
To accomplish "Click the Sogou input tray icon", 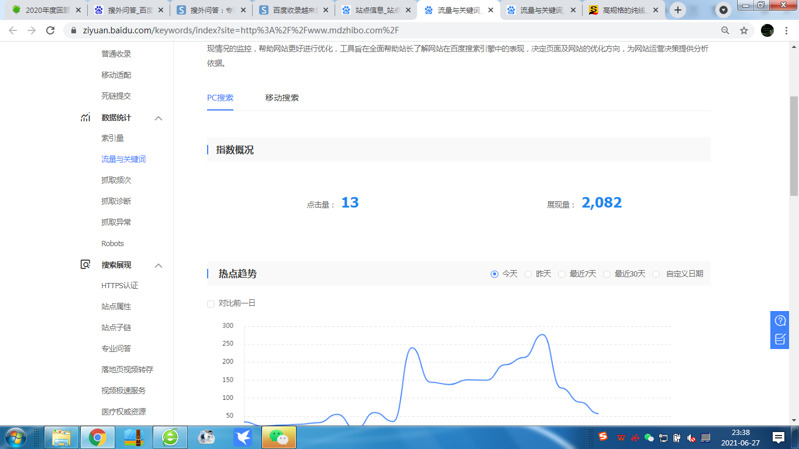I will (x=603, y=437).
